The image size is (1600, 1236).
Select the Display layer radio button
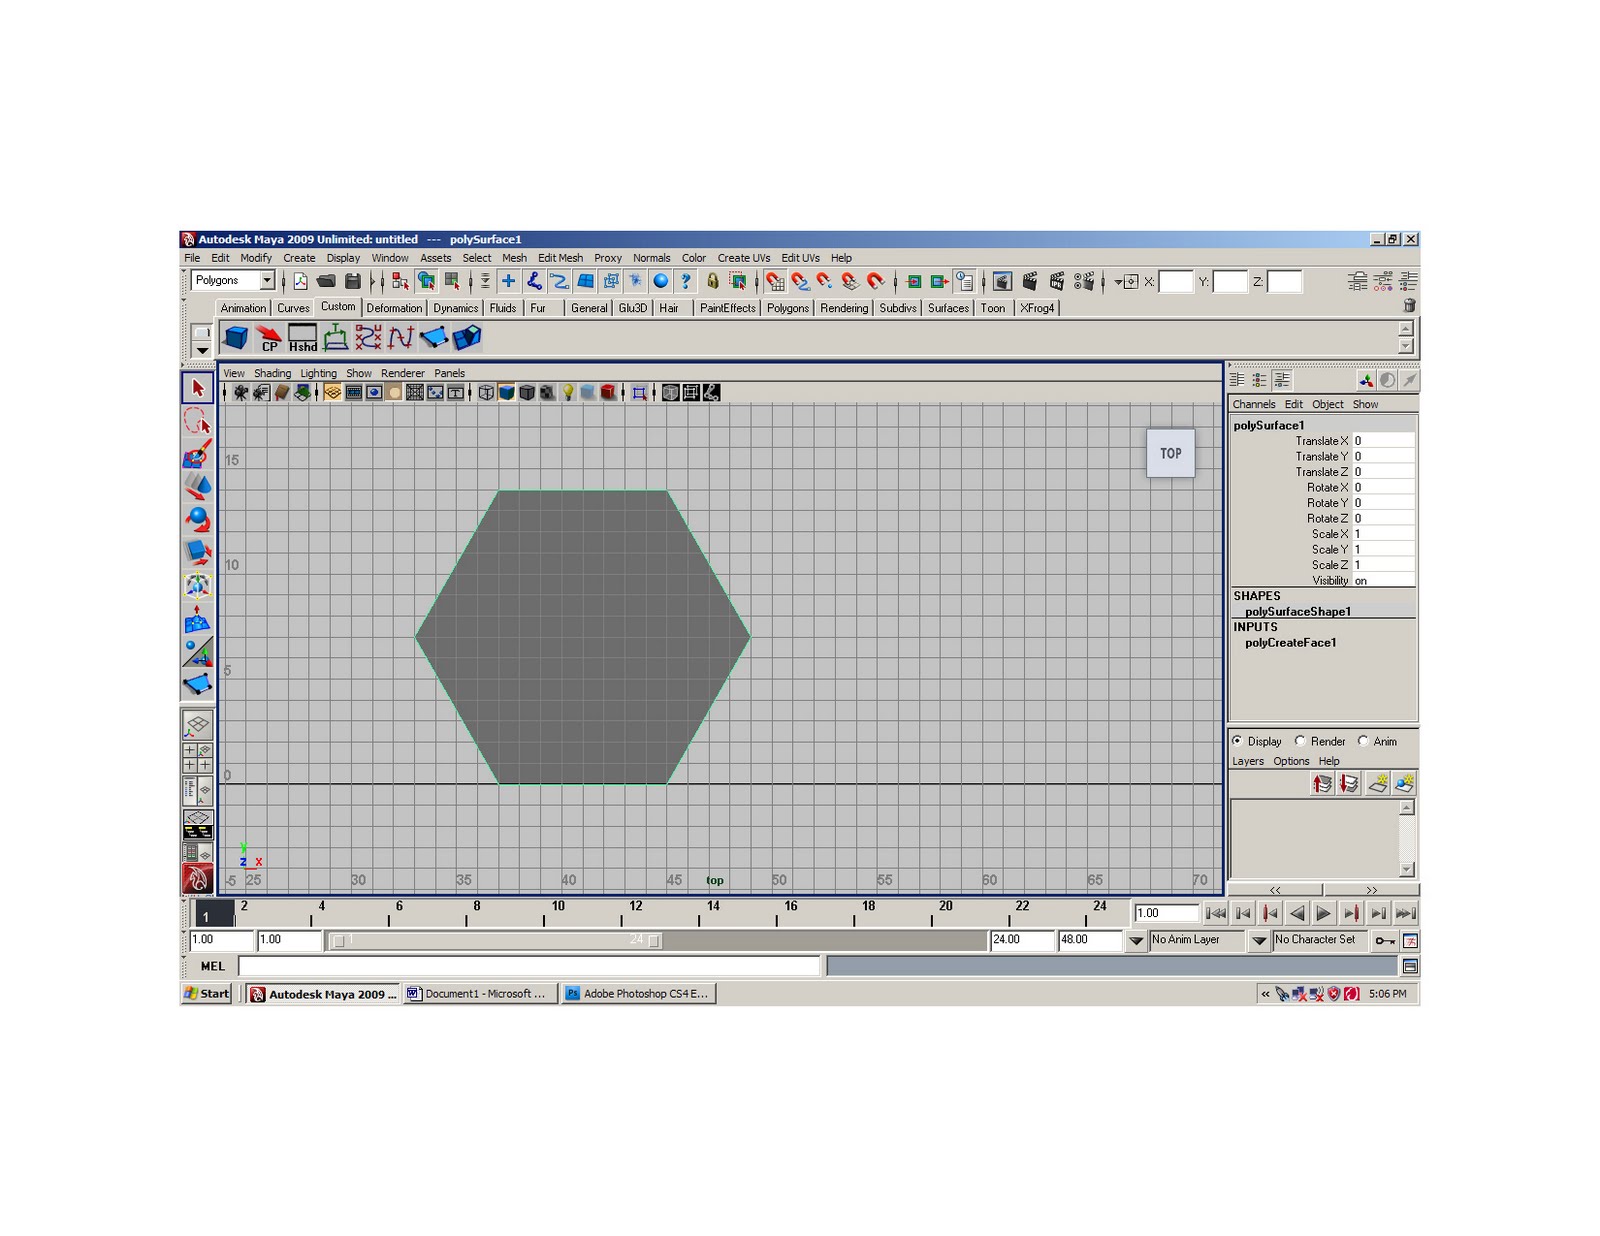(1237, 741)
